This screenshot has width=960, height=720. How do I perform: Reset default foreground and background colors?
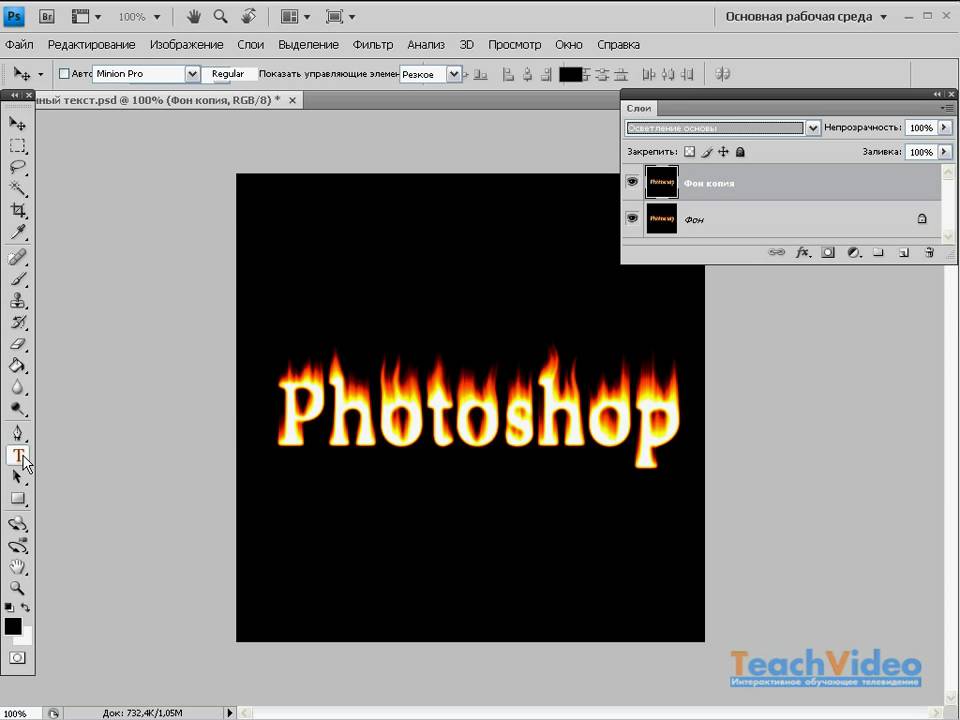[x=9, y=607]
